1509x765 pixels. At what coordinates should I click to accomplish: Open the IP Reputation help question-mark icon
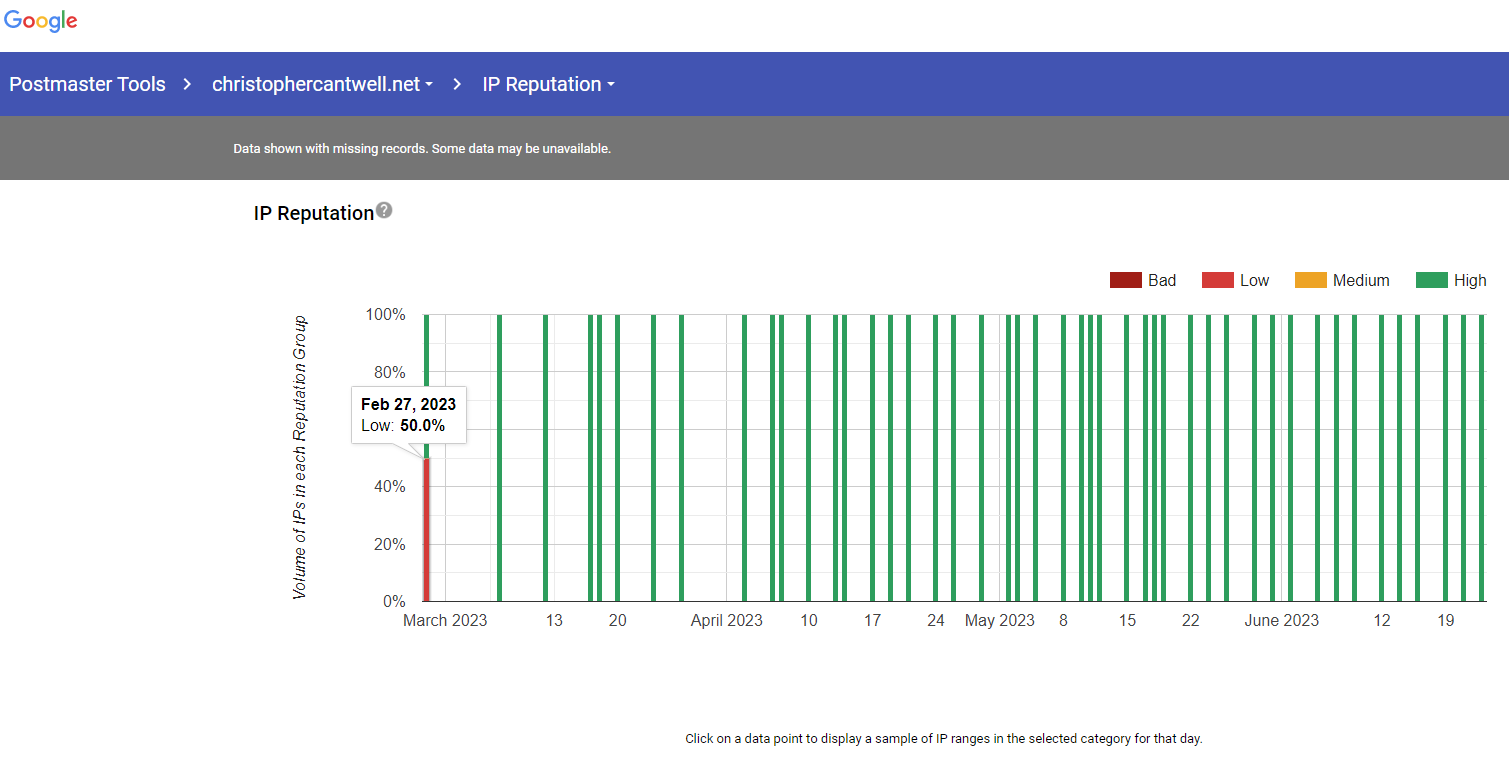click(384, 211)
